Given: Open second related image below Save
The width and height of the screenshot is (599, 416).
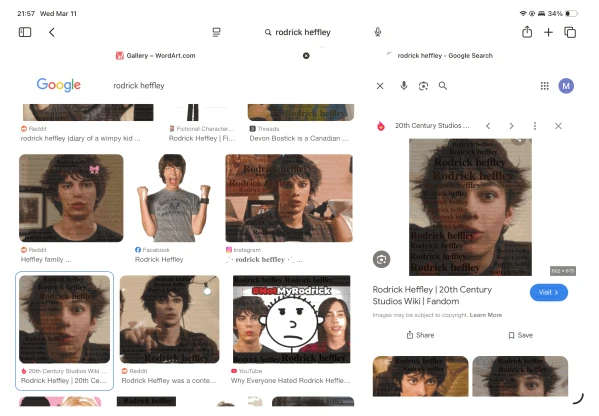Looking at the screenshot, I should (520, 376).
